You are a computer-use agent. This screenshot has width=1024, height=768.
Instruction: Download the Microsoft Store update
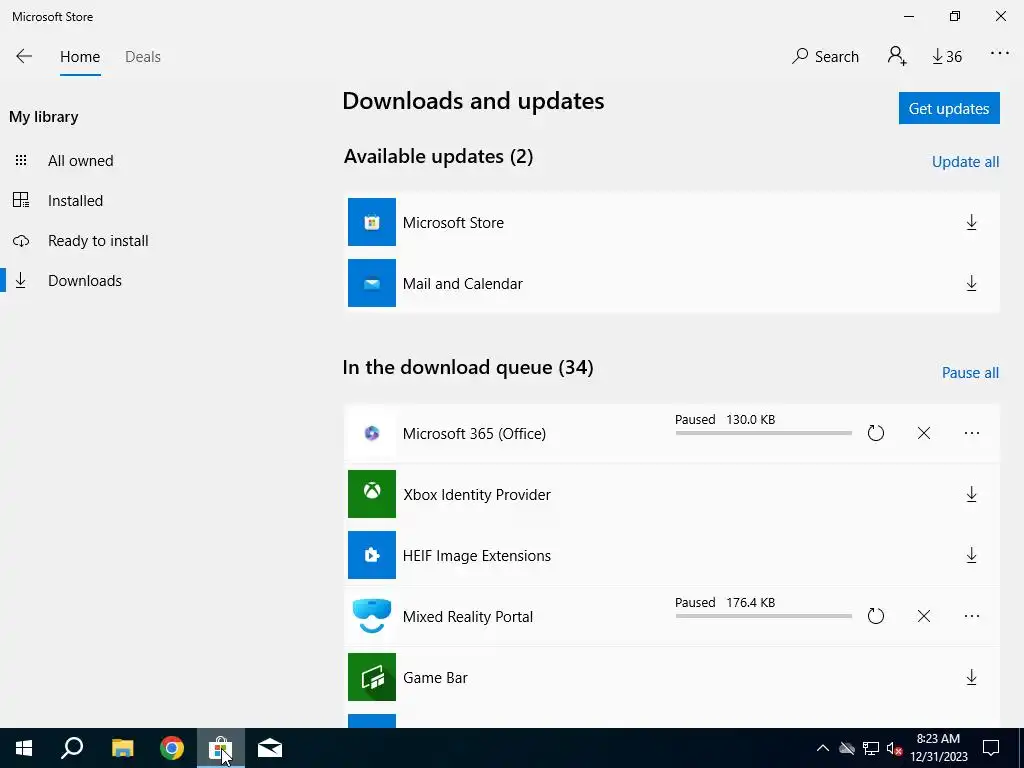click(x=971, y=223)
